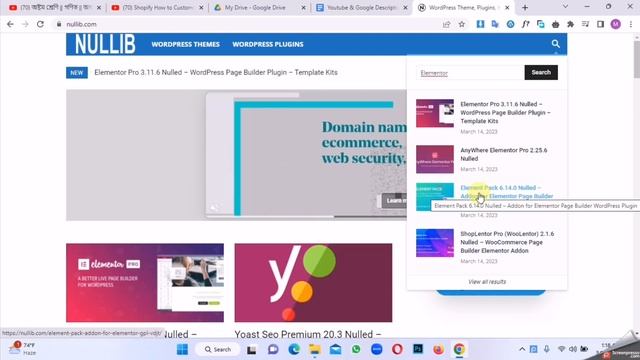640x360 pixels.
Task: Click the Elementor Pro post card image
Action: pos(145,283)
